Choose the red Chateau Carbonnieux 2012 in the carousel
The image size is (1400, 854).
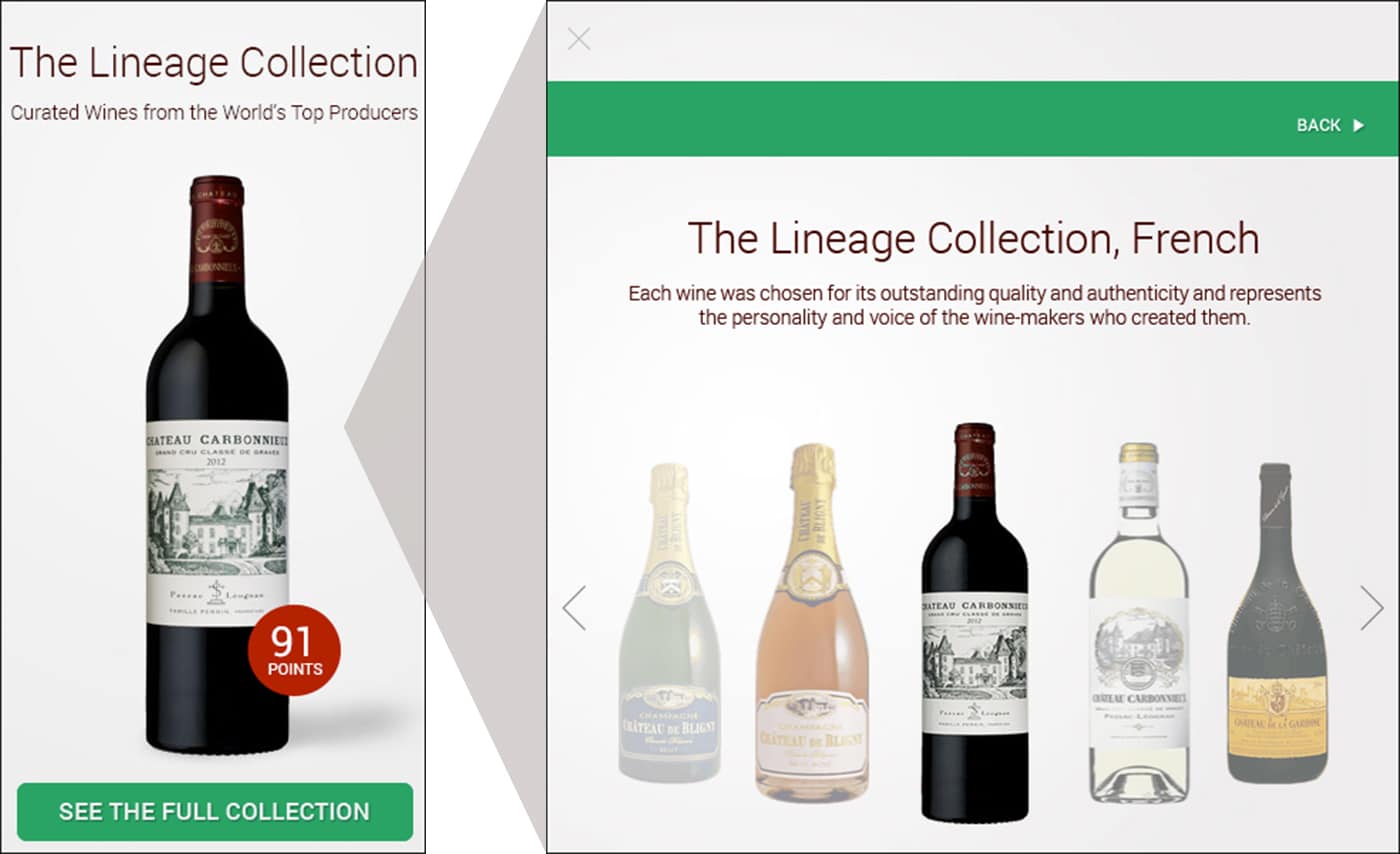coord(974,622)
